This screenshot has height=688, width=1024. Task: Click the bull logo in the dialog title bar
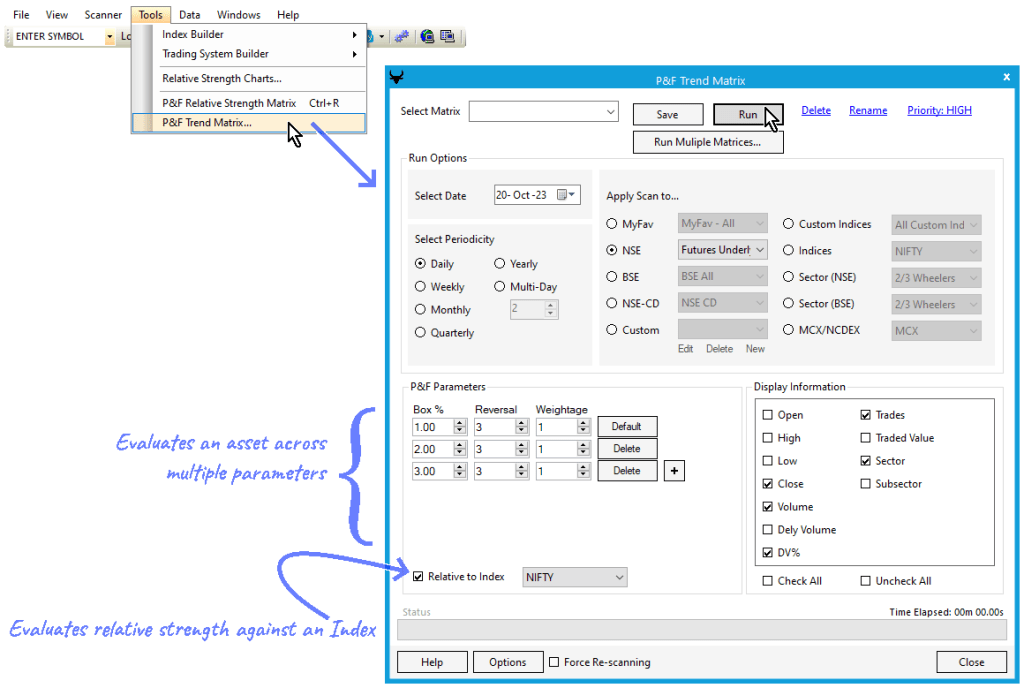tap(397, 80)
